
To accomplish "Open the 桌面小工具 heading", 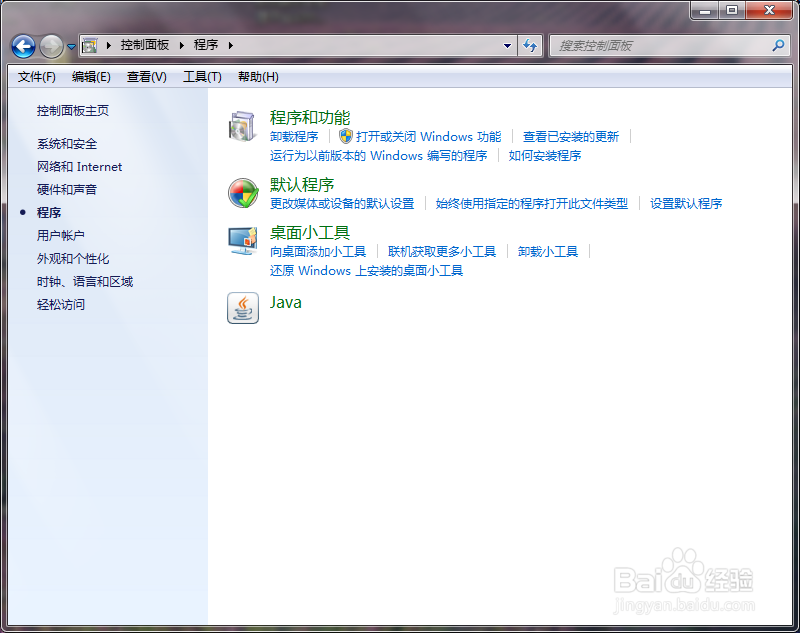I will point(310,233).
